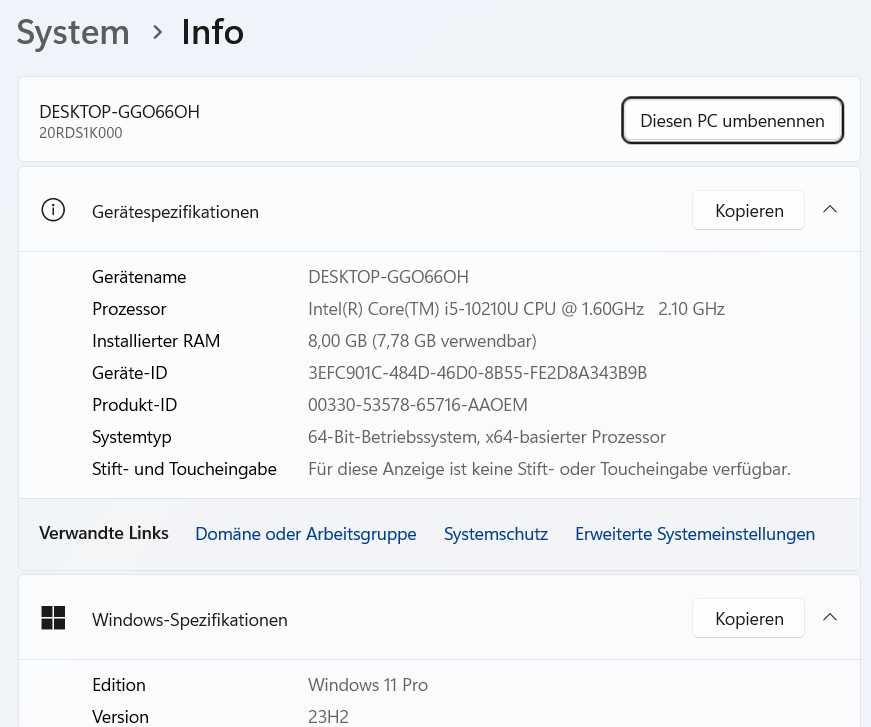
Task: Click the 8,00 GB RAM value
Action: (x=422, y=340)
